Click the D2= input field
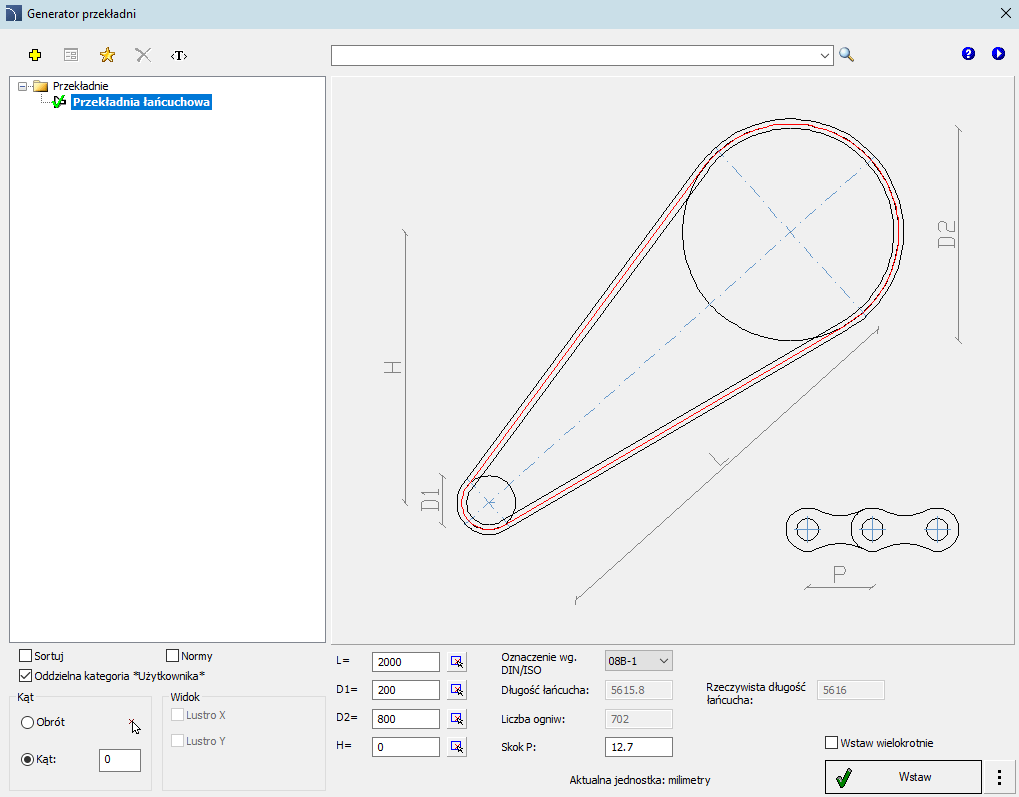Viewport: 1019px width, 797px height. click(x=406, y=718)
